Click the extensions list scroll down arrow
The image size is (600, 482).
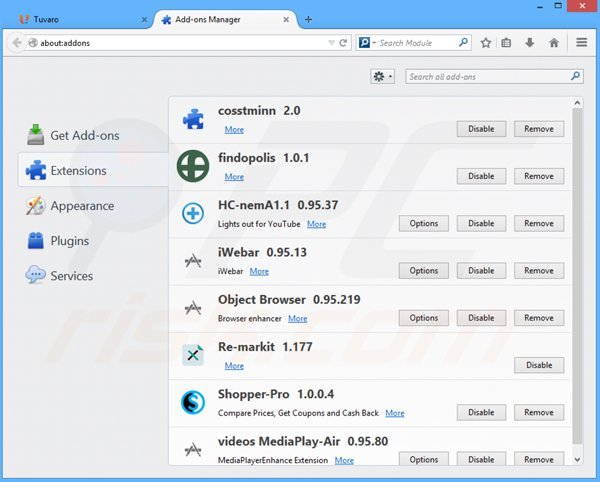(577, 459)
